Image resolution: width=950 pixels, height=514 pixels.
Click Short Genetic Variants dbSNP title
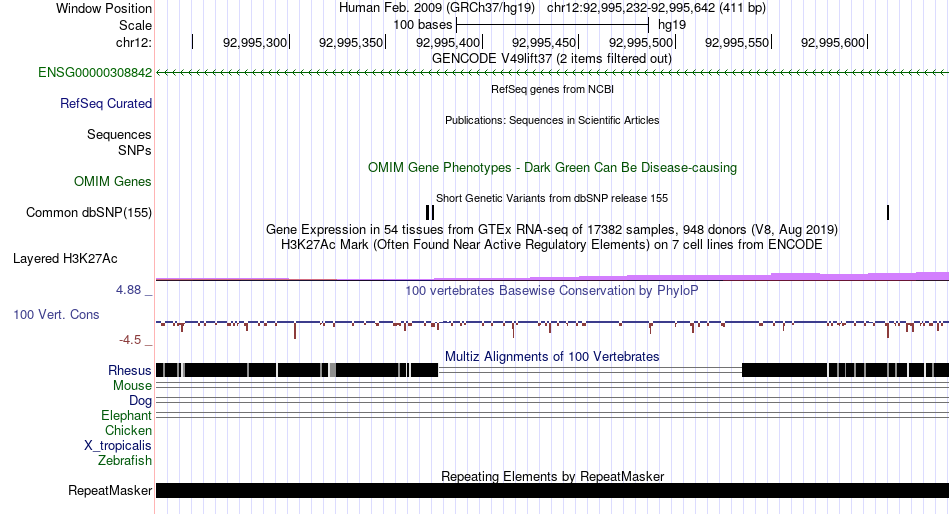[552, 198]
